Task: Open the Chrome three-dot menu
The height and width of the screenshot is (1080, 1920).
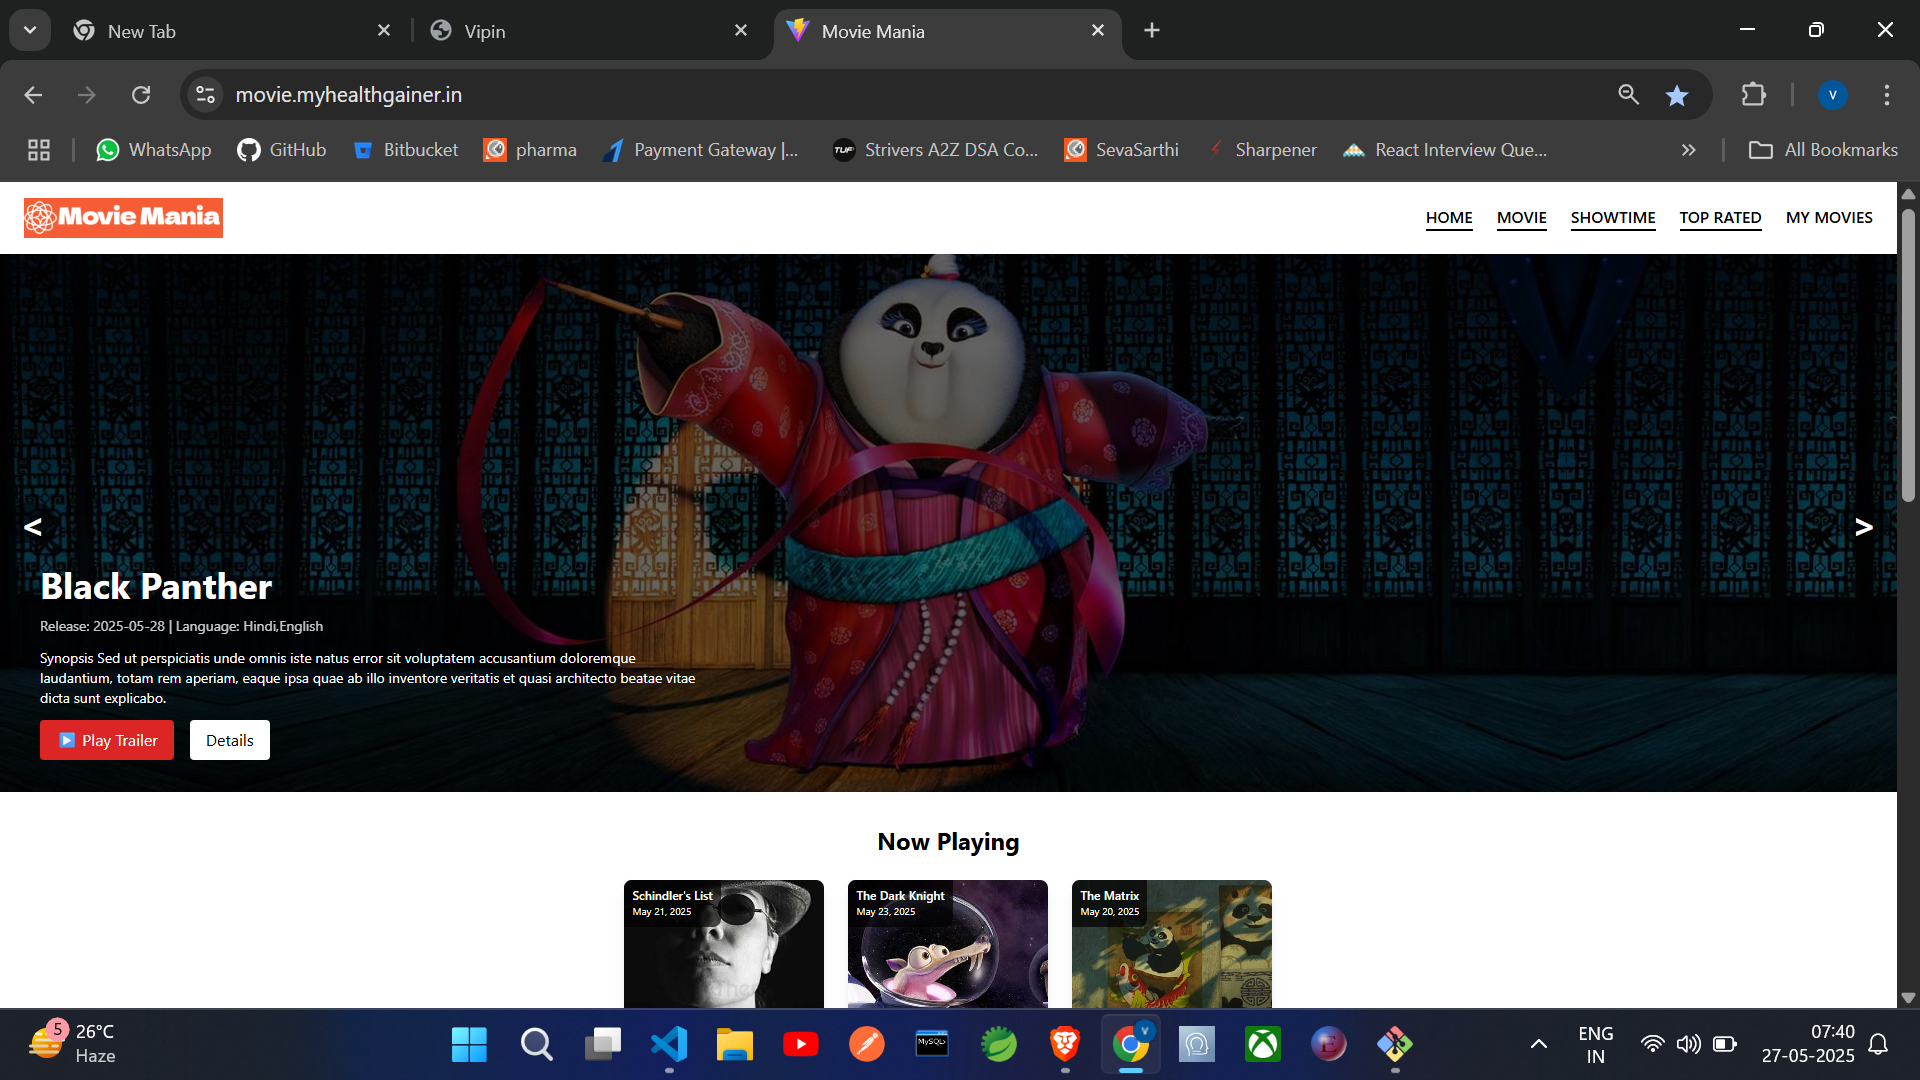Action: 1887,95
